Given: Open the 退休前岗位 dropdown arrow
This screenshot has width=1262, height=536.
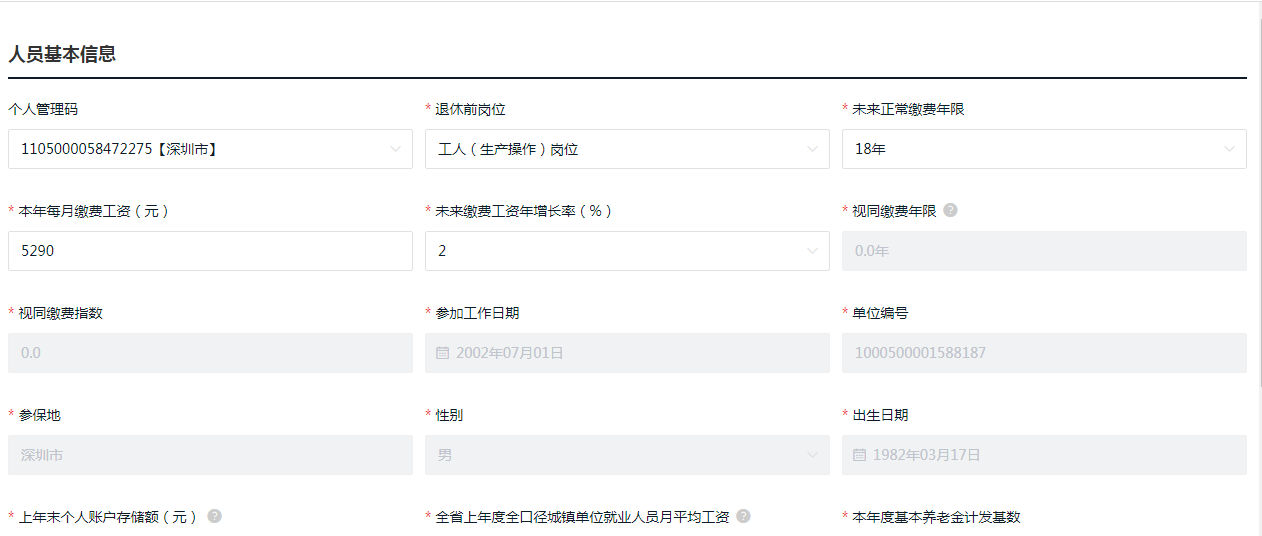Looking at the screenshot, I should click(812, 149).
